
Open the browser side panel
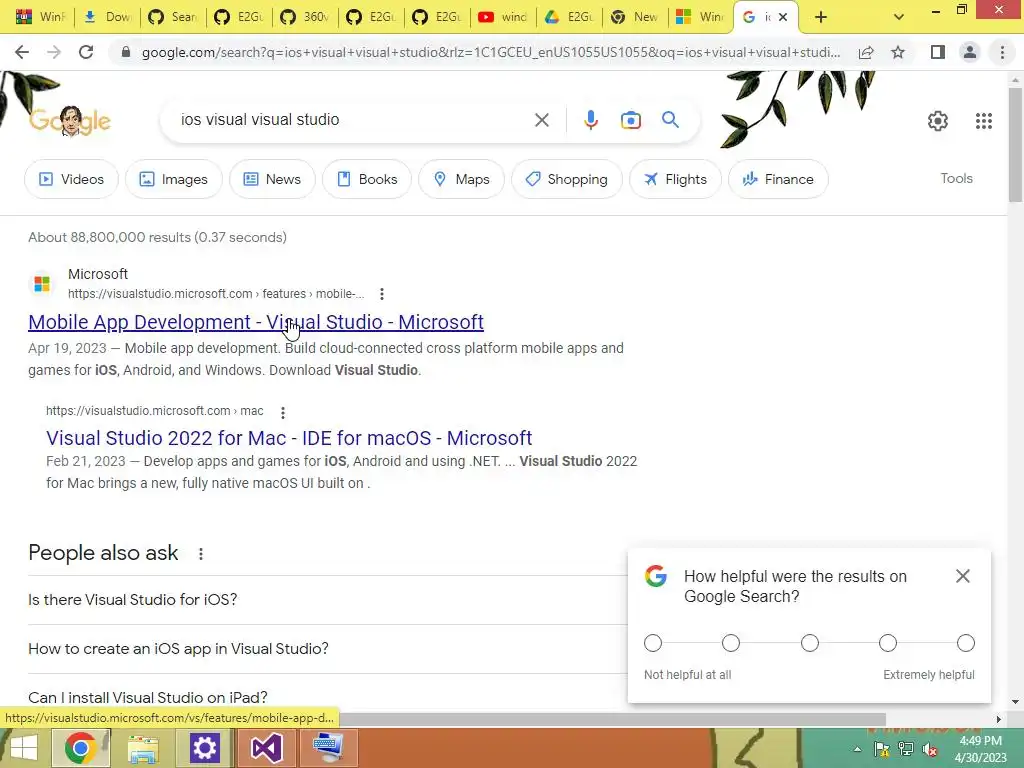point(937,52)
